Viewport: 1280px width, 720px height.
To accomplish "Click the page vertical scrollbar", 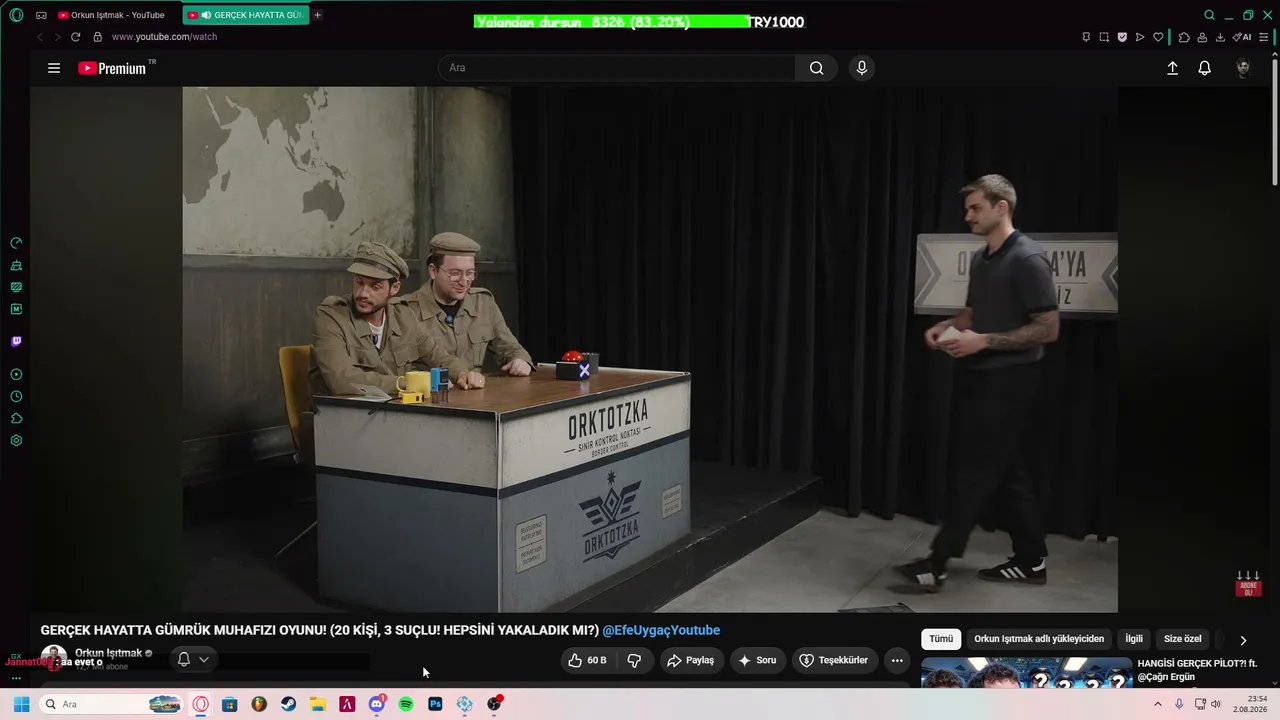I will (1274, 120).
